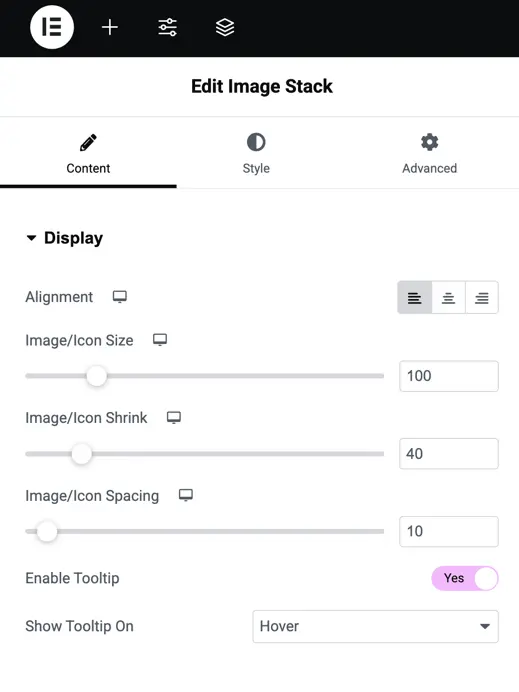Select right alignment option
The image size is (519, 692).
coord(482,297)
